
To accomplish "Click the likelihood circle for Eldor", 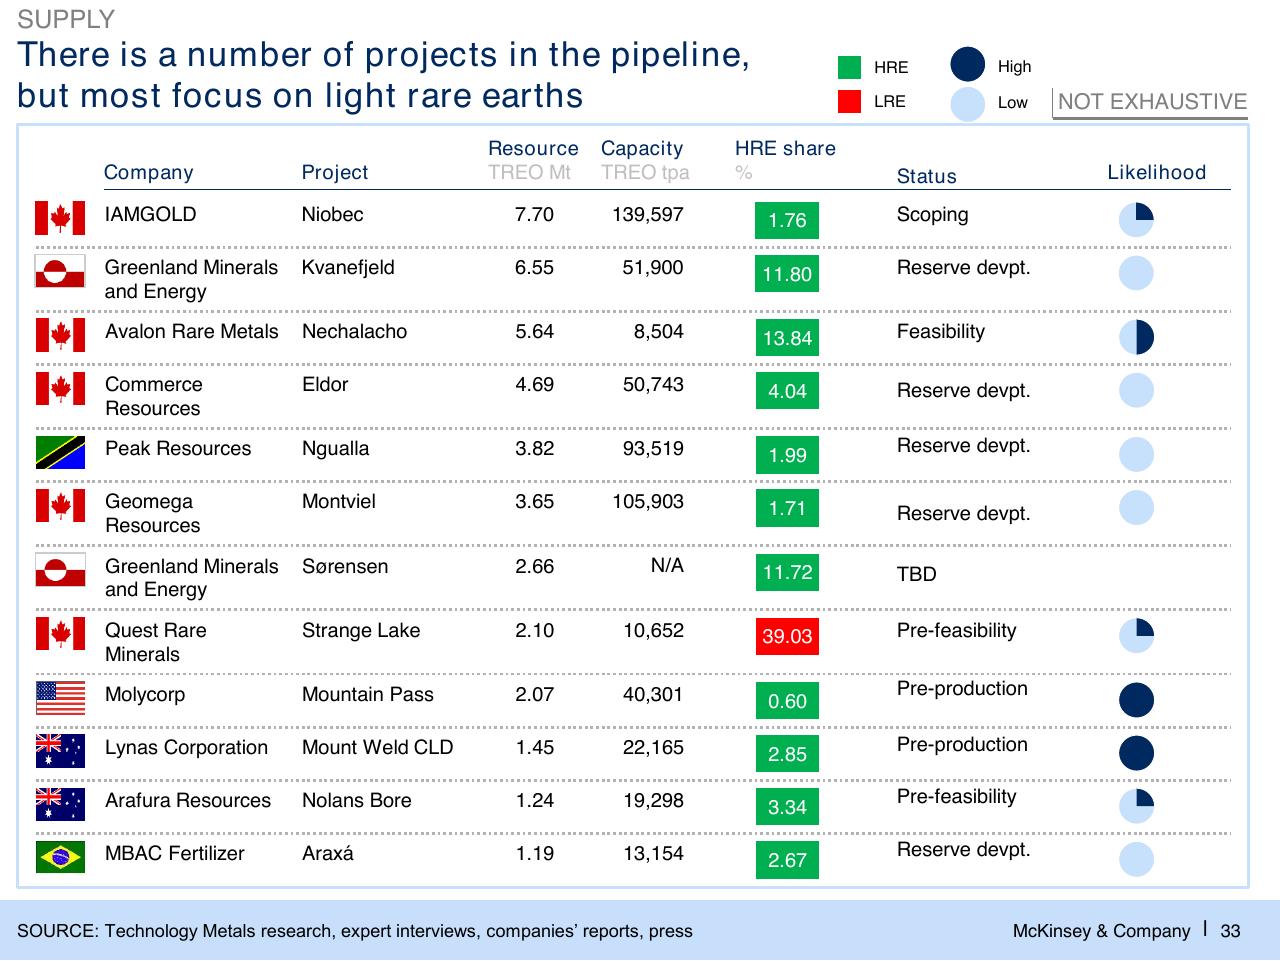I will click(1136, 390).
